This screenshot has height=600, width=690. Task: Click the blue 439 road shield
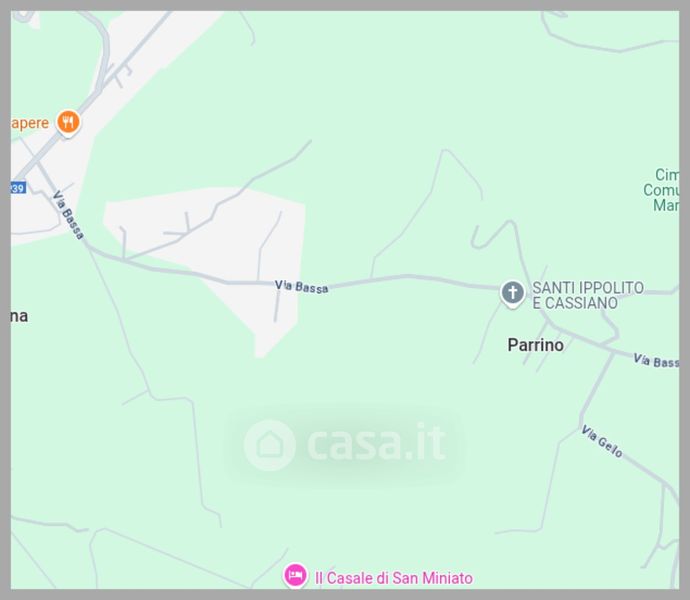18,188
